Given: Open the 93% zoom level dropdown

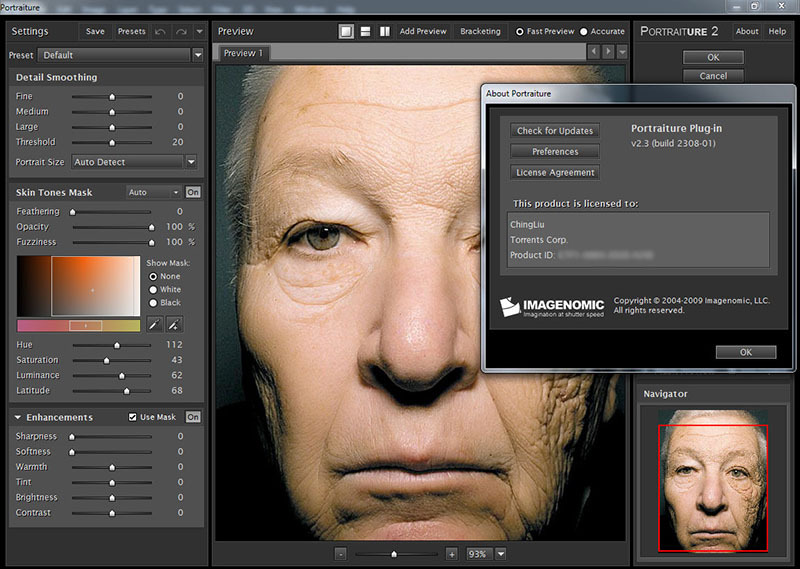Looking at the screenshot, I should coord(501,554).
